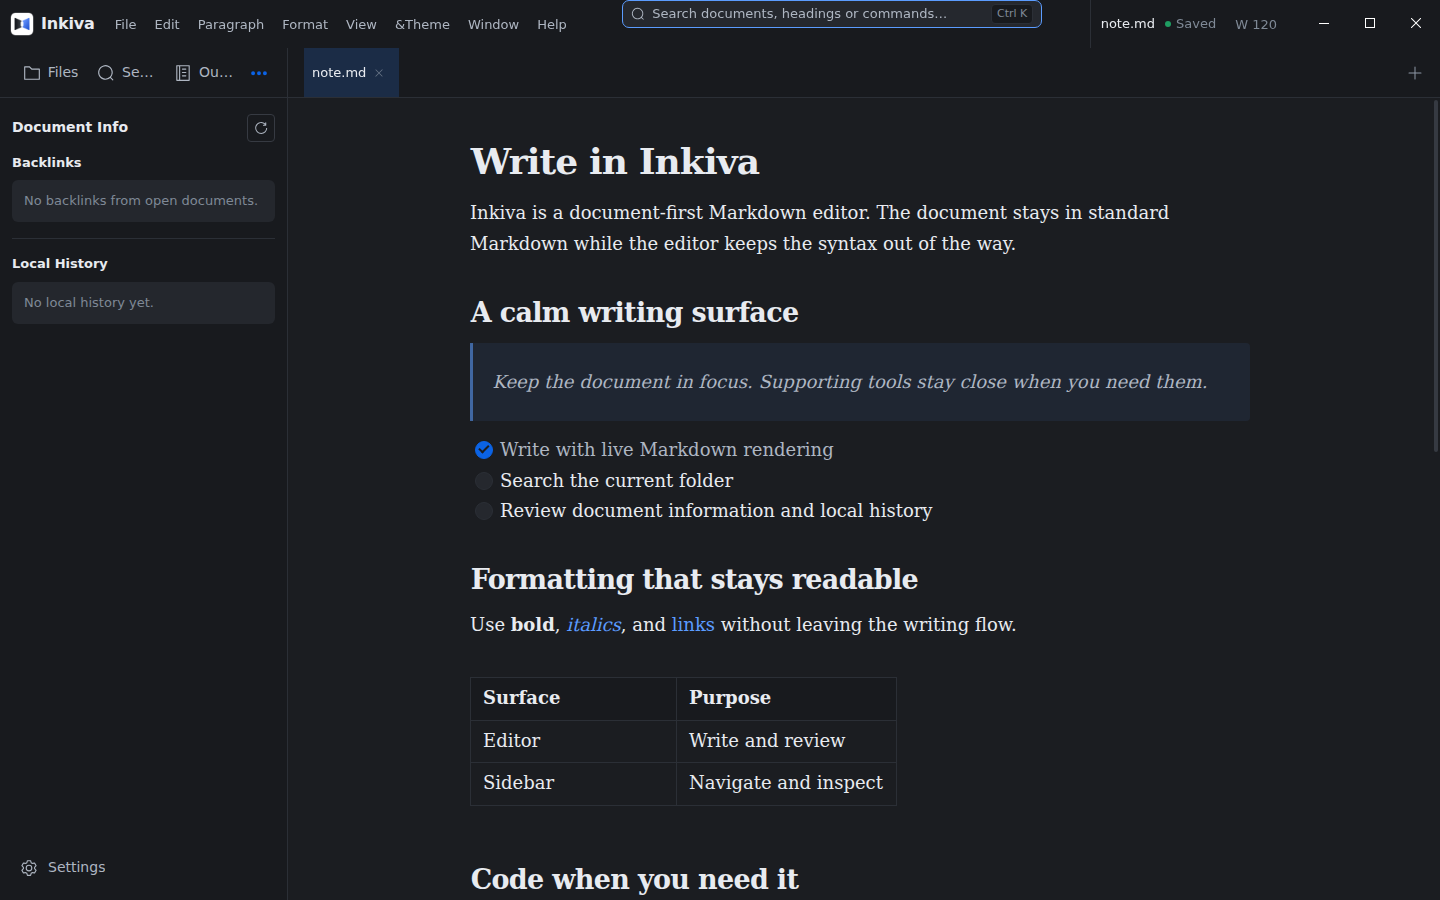The image size is (1440, 900).
Task: Click 'No local history yet.' message
Action: [143, 303]
